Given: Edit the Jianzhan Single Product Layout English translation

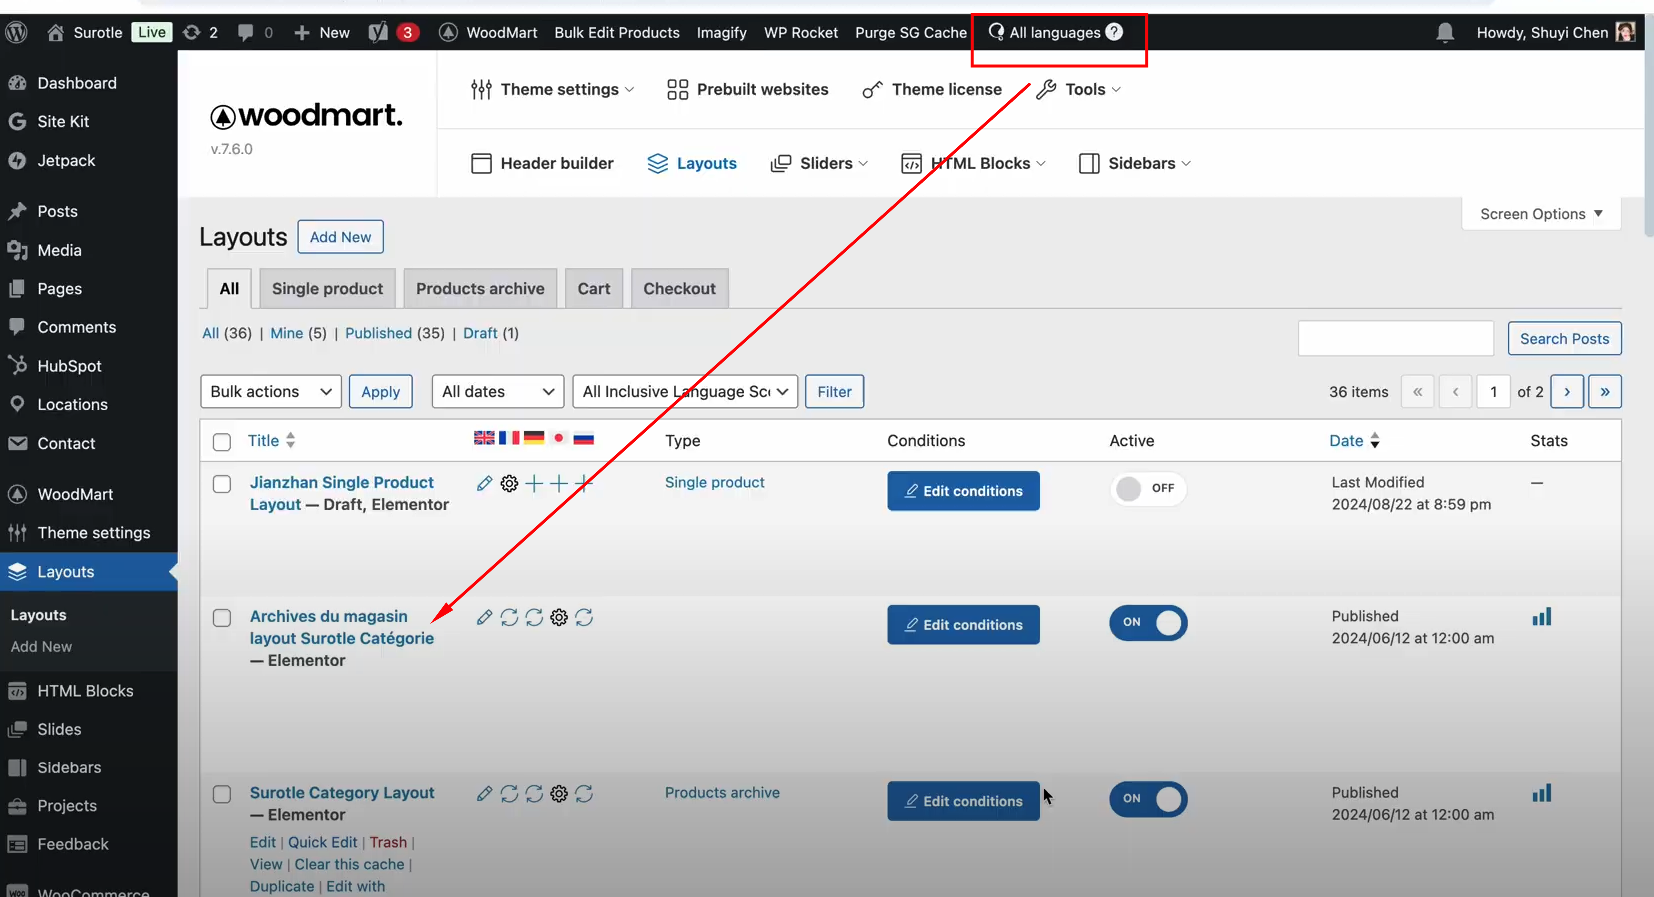Looking at the screenshot, I should 484,484.
